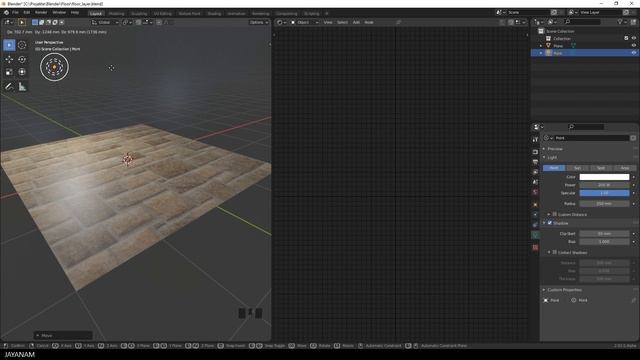Click the Plane mesh icon in outliner
The image size is (640, 360).
(549, 46)
